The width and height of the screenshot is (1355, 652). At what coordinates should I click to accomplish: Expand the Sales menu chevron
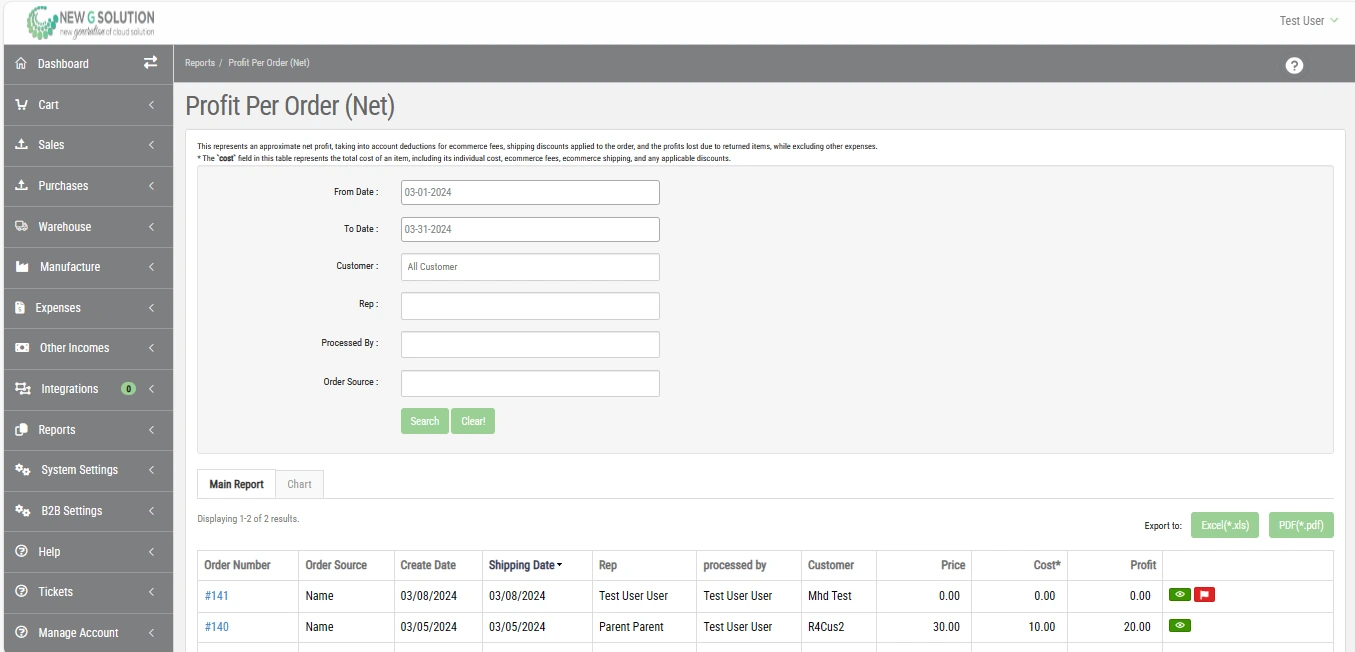click(151, 145)
